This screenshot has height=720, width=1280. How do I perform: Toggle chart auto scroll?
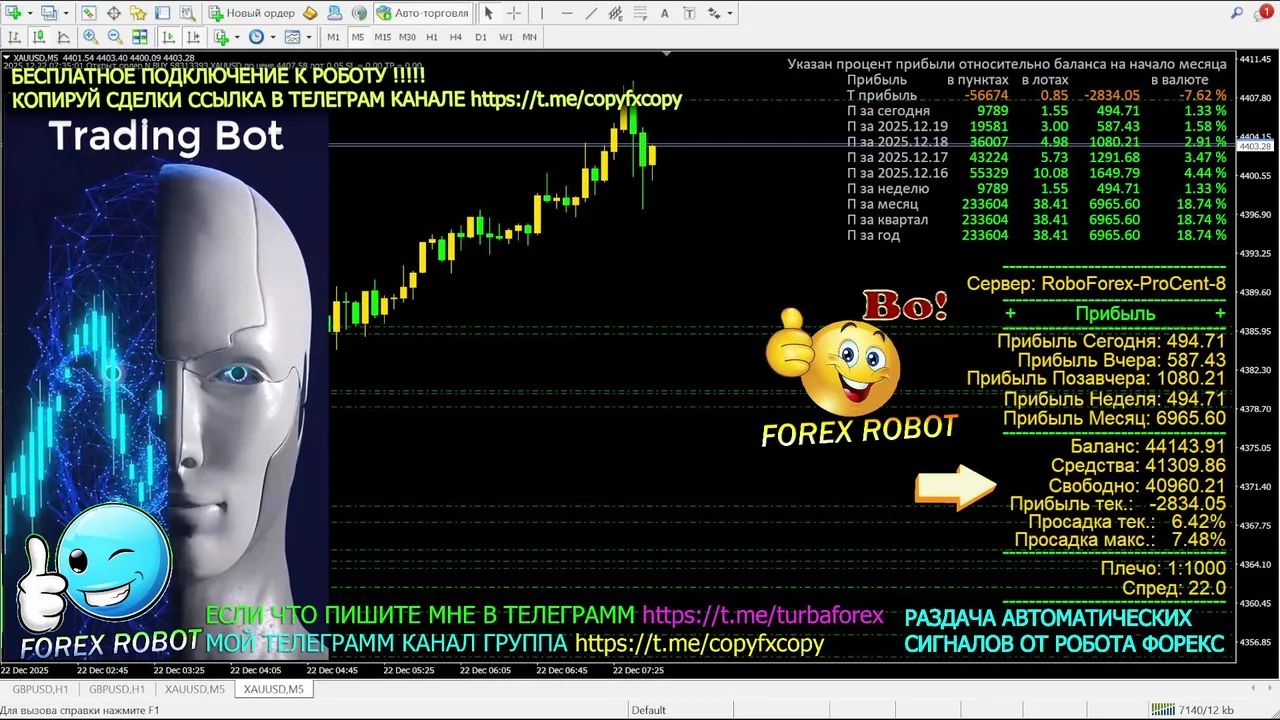168,37
